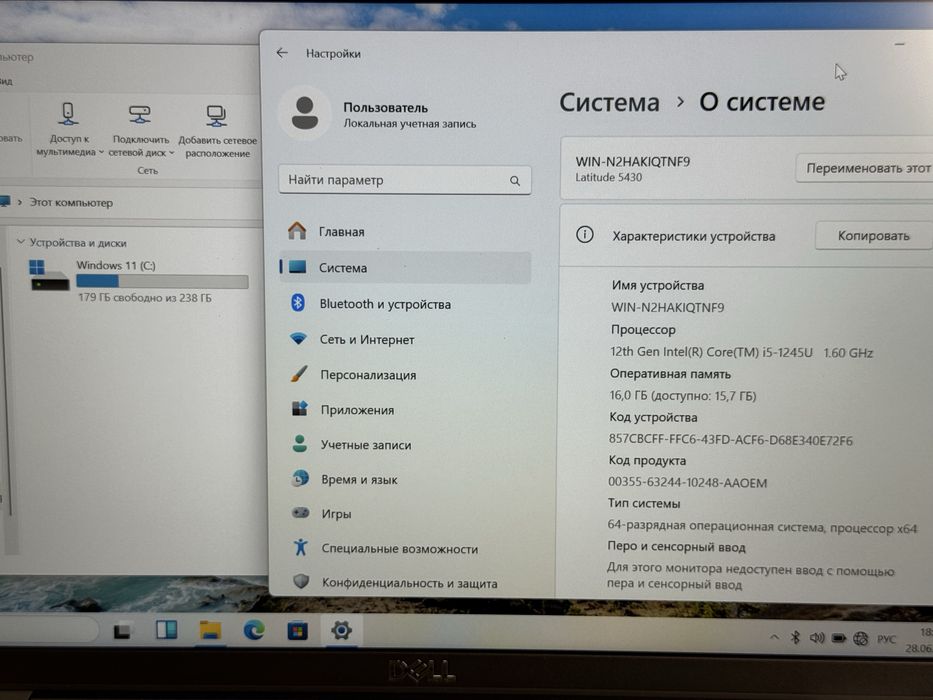The height and width of the screenshot is (700, 933).
Task: Open dropdown arrow of Подключить сетевой диск
Action: (172, 153)
